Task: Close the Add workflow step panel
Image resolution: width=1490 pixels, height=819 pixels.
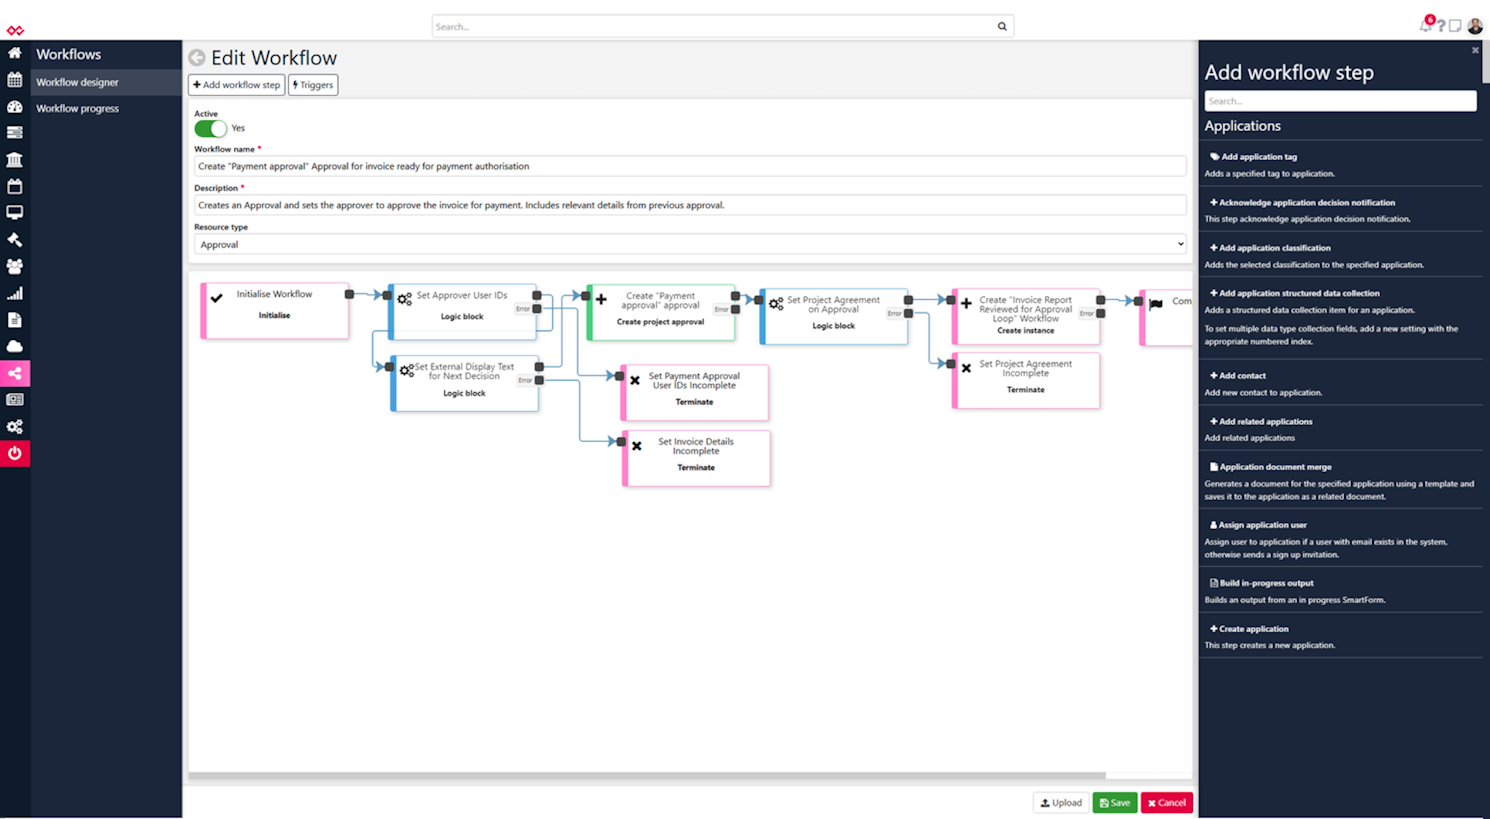Action: [1475, 50]
